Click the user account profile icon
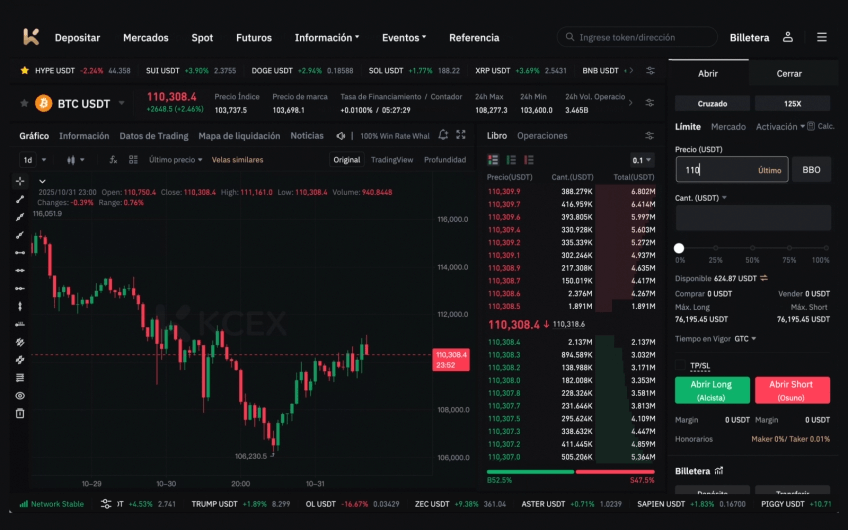The image size is (848, 530). 788,37
